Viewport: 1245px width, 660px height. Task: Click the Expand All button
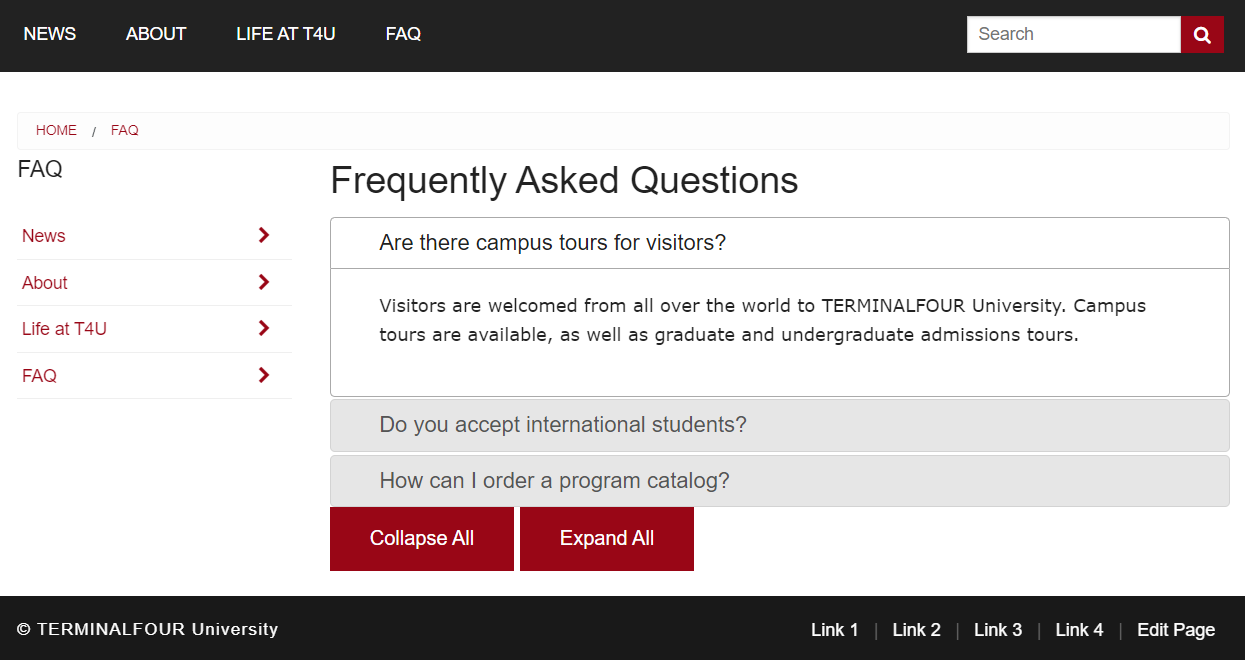(607, 539)
